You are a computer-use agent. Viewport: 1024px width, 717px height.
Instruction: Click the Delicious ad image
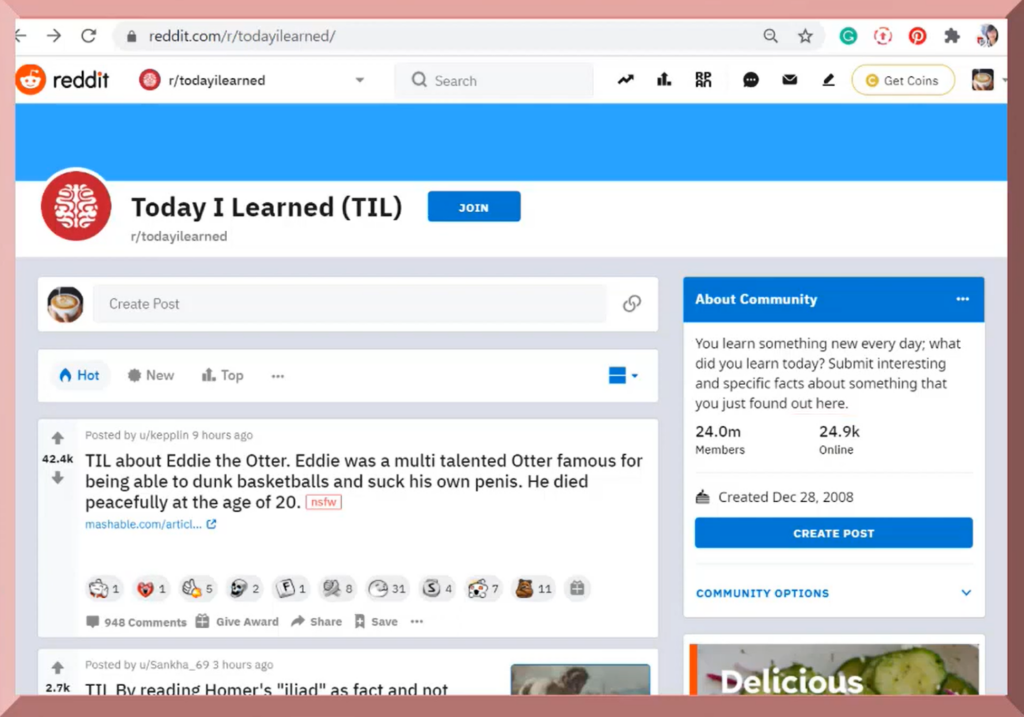click(834, 669)
